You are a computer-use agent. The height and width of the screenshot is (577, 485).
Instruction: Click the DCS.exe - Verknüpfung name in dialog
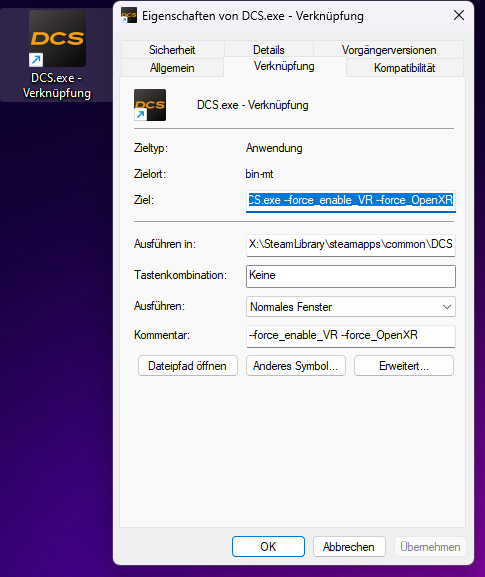[x=253, y=105]
